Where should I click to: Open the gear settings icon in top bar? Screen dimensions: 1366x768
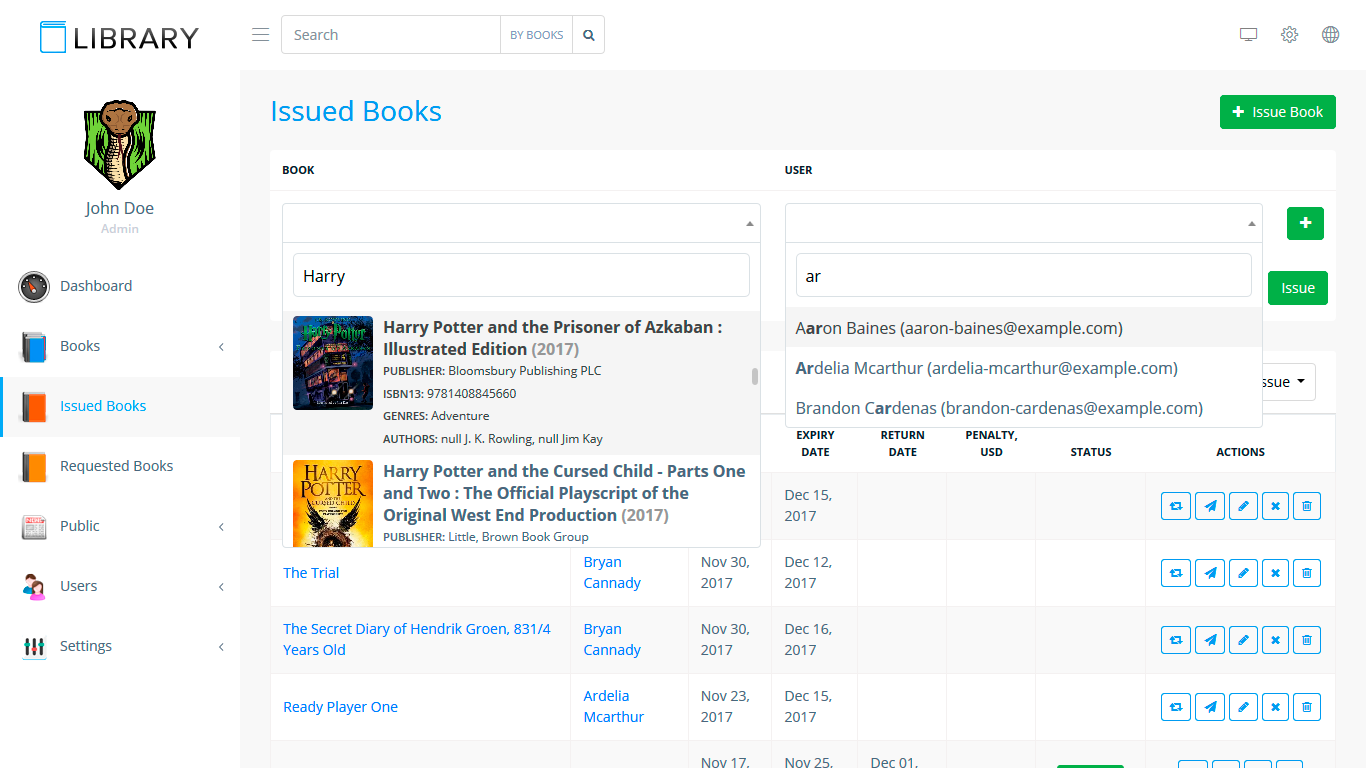pyautogui.click(x=1289, y=35)
